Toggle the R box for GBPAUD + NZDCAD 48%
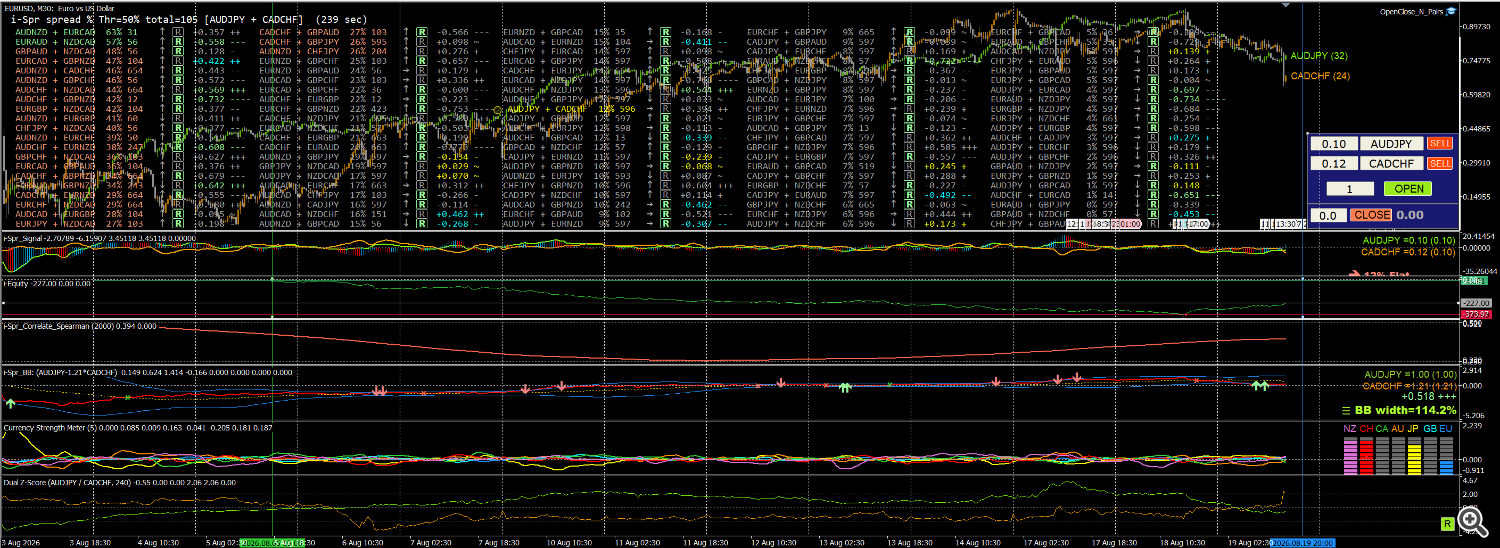The height and width of the screenshot is (548, 1500). (177, 52)
